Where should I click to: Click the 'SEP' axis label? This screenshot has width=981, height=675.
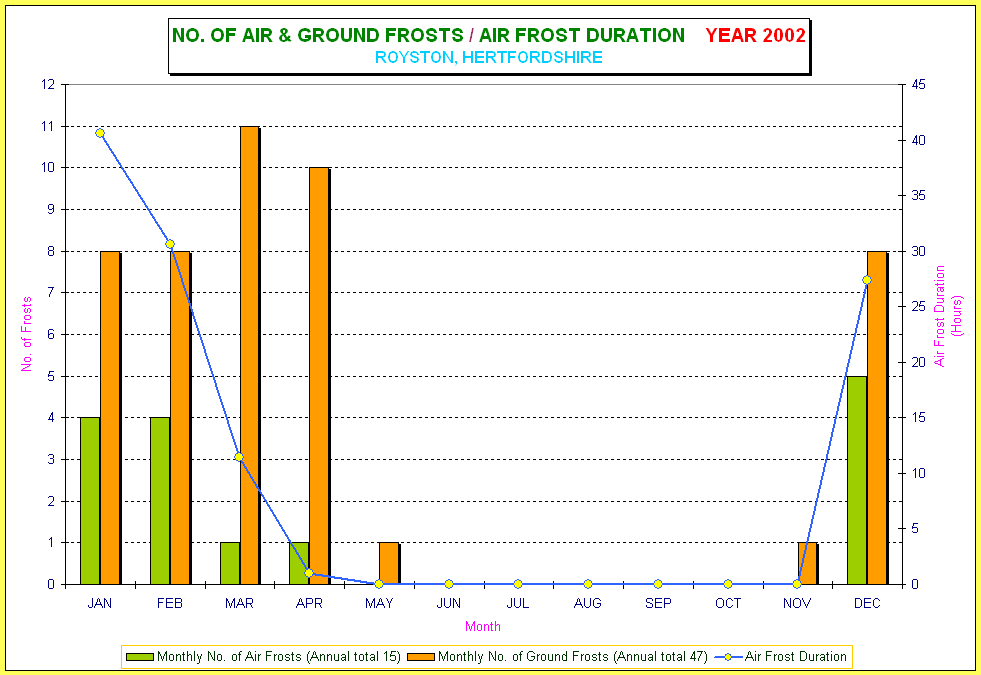[658, 603]
